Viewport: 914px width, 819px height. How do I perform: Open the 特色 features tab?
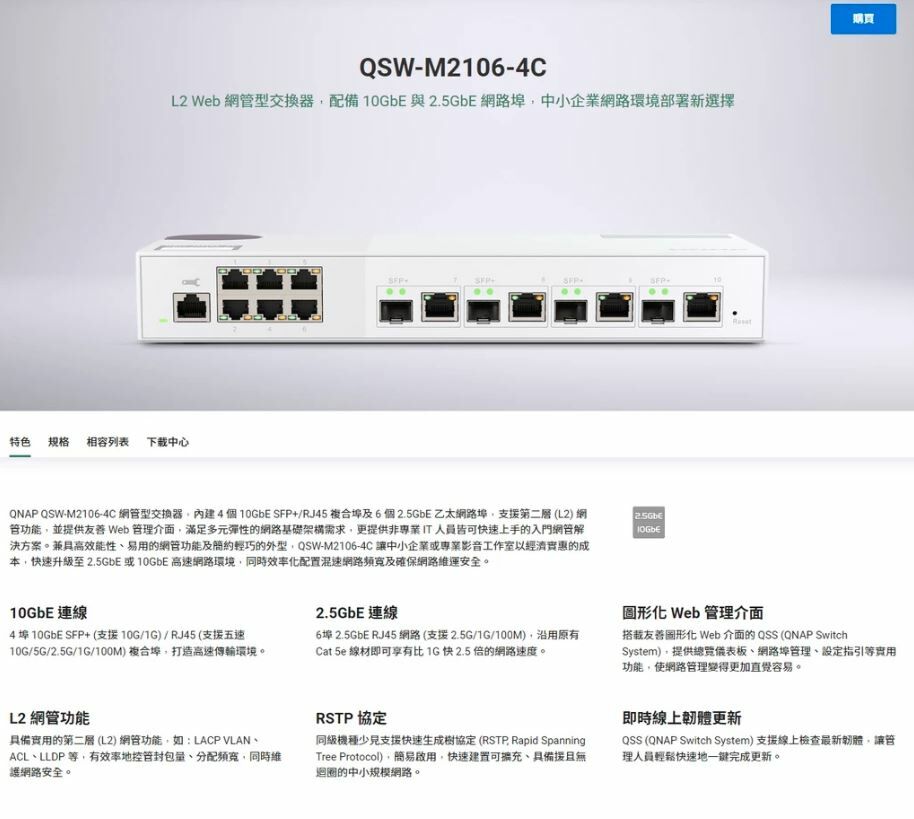tap(20, 442)
